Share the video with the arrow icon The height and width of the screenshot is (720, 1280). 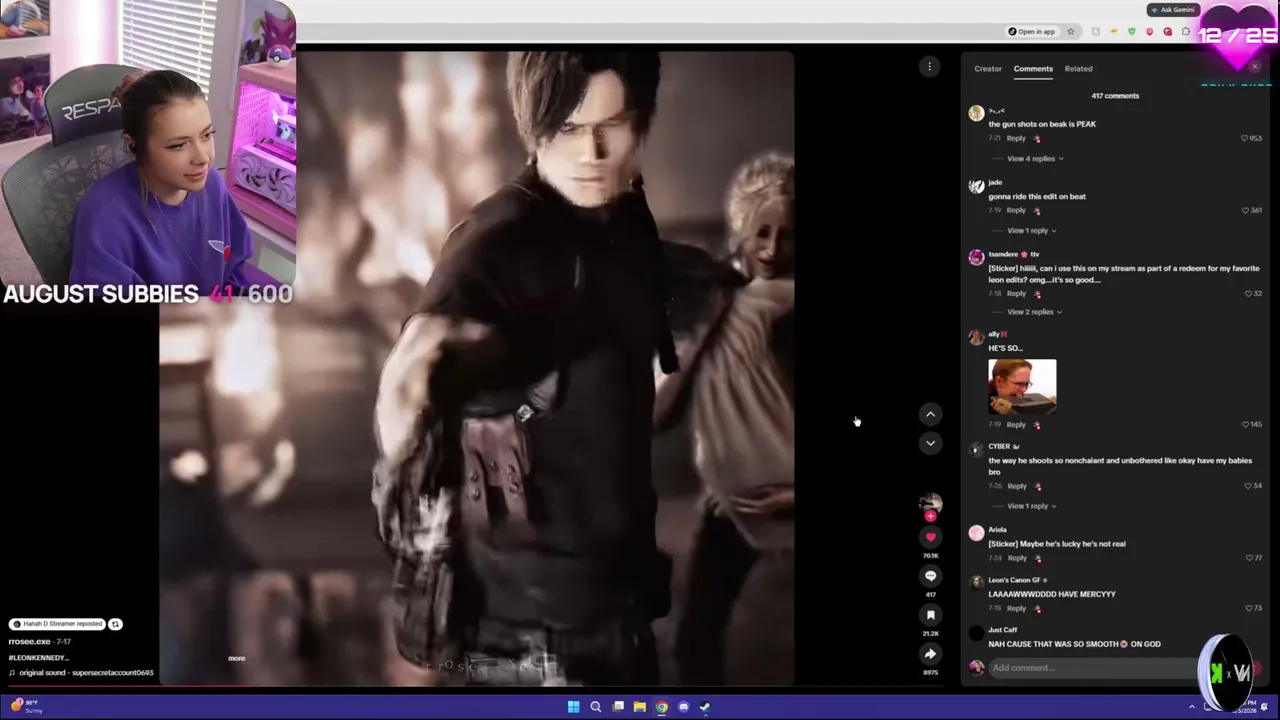tap(930, 654)
